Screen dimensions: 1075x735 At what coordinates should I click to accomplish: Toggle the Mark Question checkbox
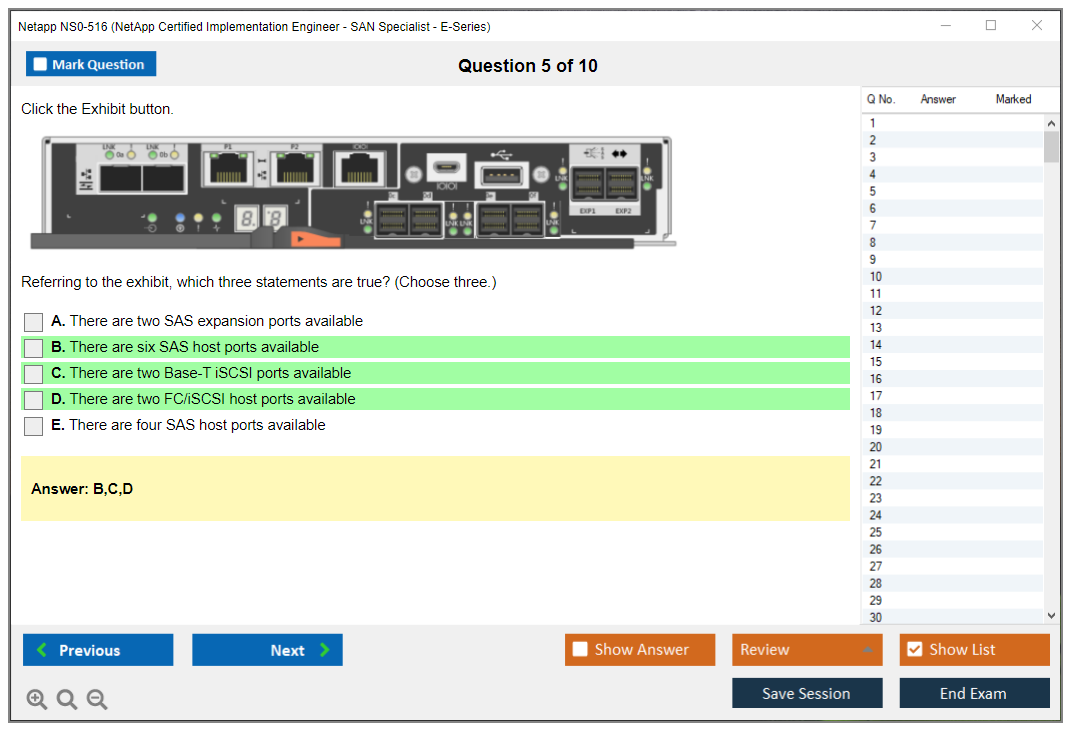(x=41, y=65)
